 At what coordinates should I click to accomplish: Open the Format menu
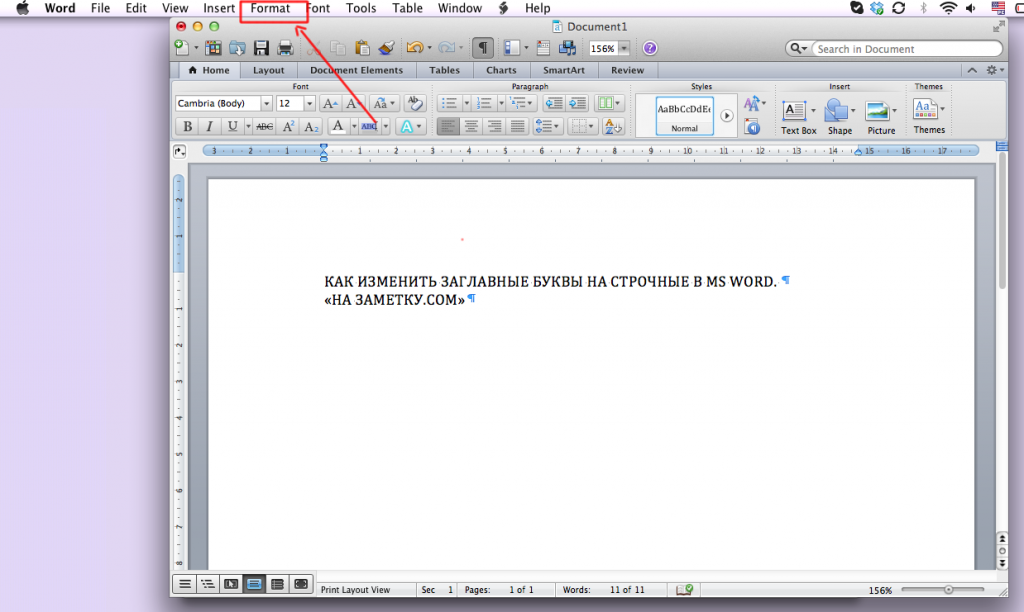click(270, 8)
